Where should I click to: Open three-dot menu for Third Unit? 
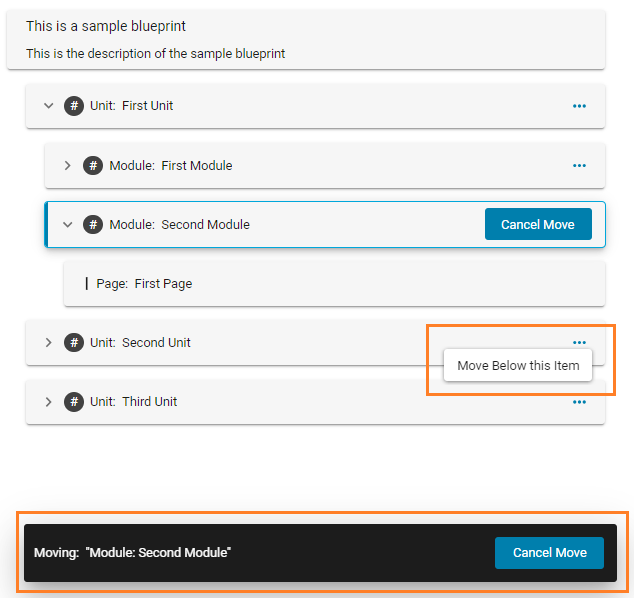coord(579,402)
